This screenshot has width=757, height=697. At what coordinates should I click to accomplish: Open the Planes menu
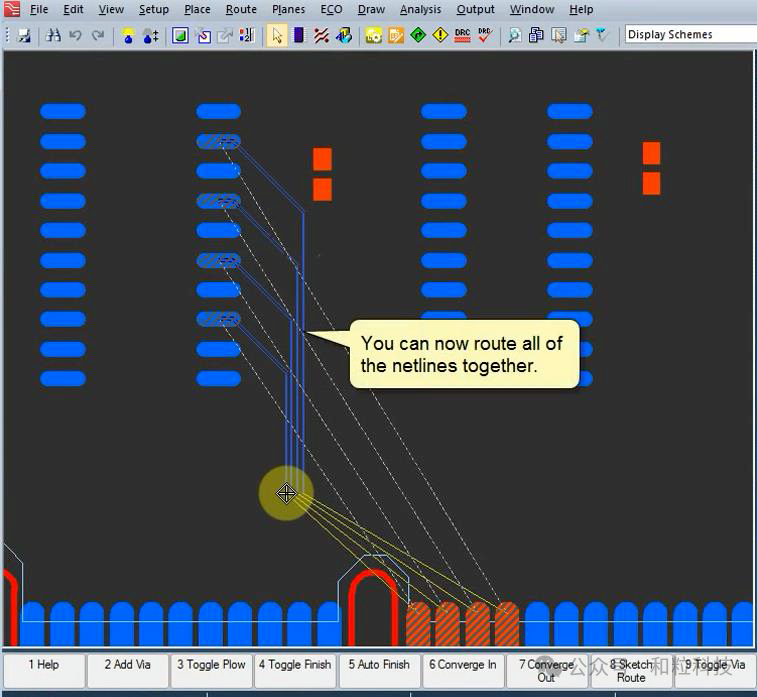coord(289,10)
